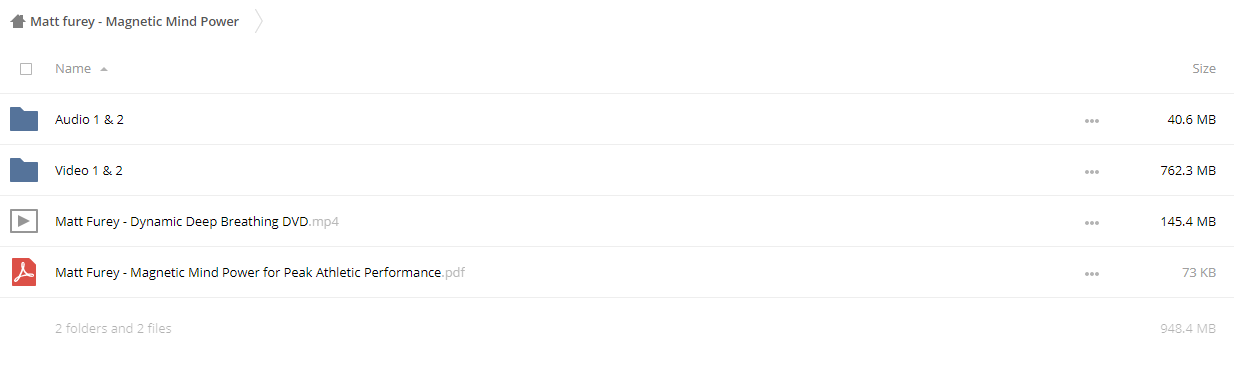
Task: Toggle the select-all checkbox
Action: tap(26, 69)
